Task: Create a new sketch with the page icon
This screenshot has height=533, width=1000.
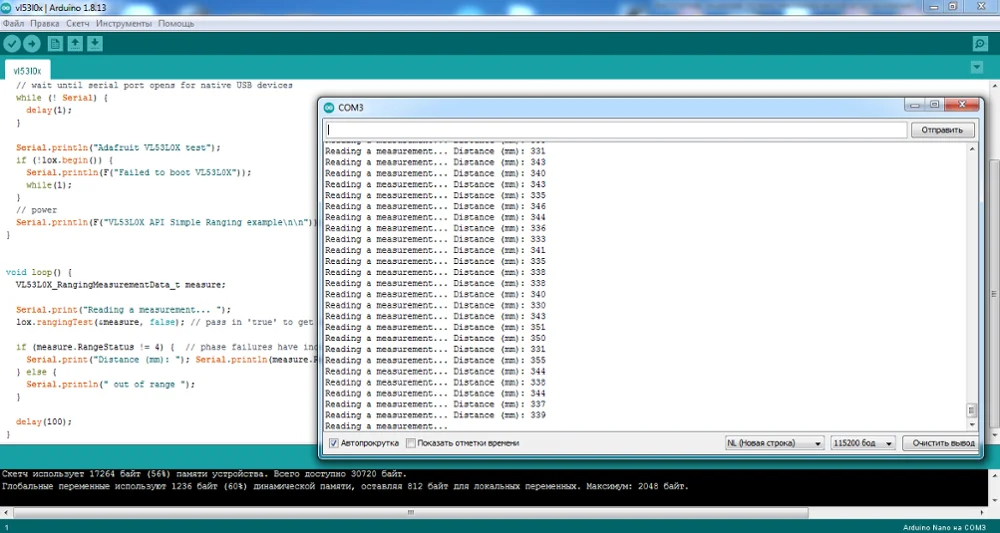Action: click(x=55, y=43)
